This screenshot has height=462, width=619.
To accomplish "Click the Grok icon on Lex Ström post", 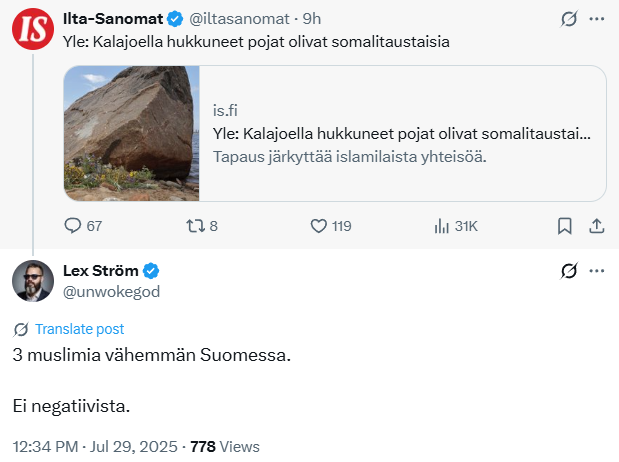I will point(568,271).
